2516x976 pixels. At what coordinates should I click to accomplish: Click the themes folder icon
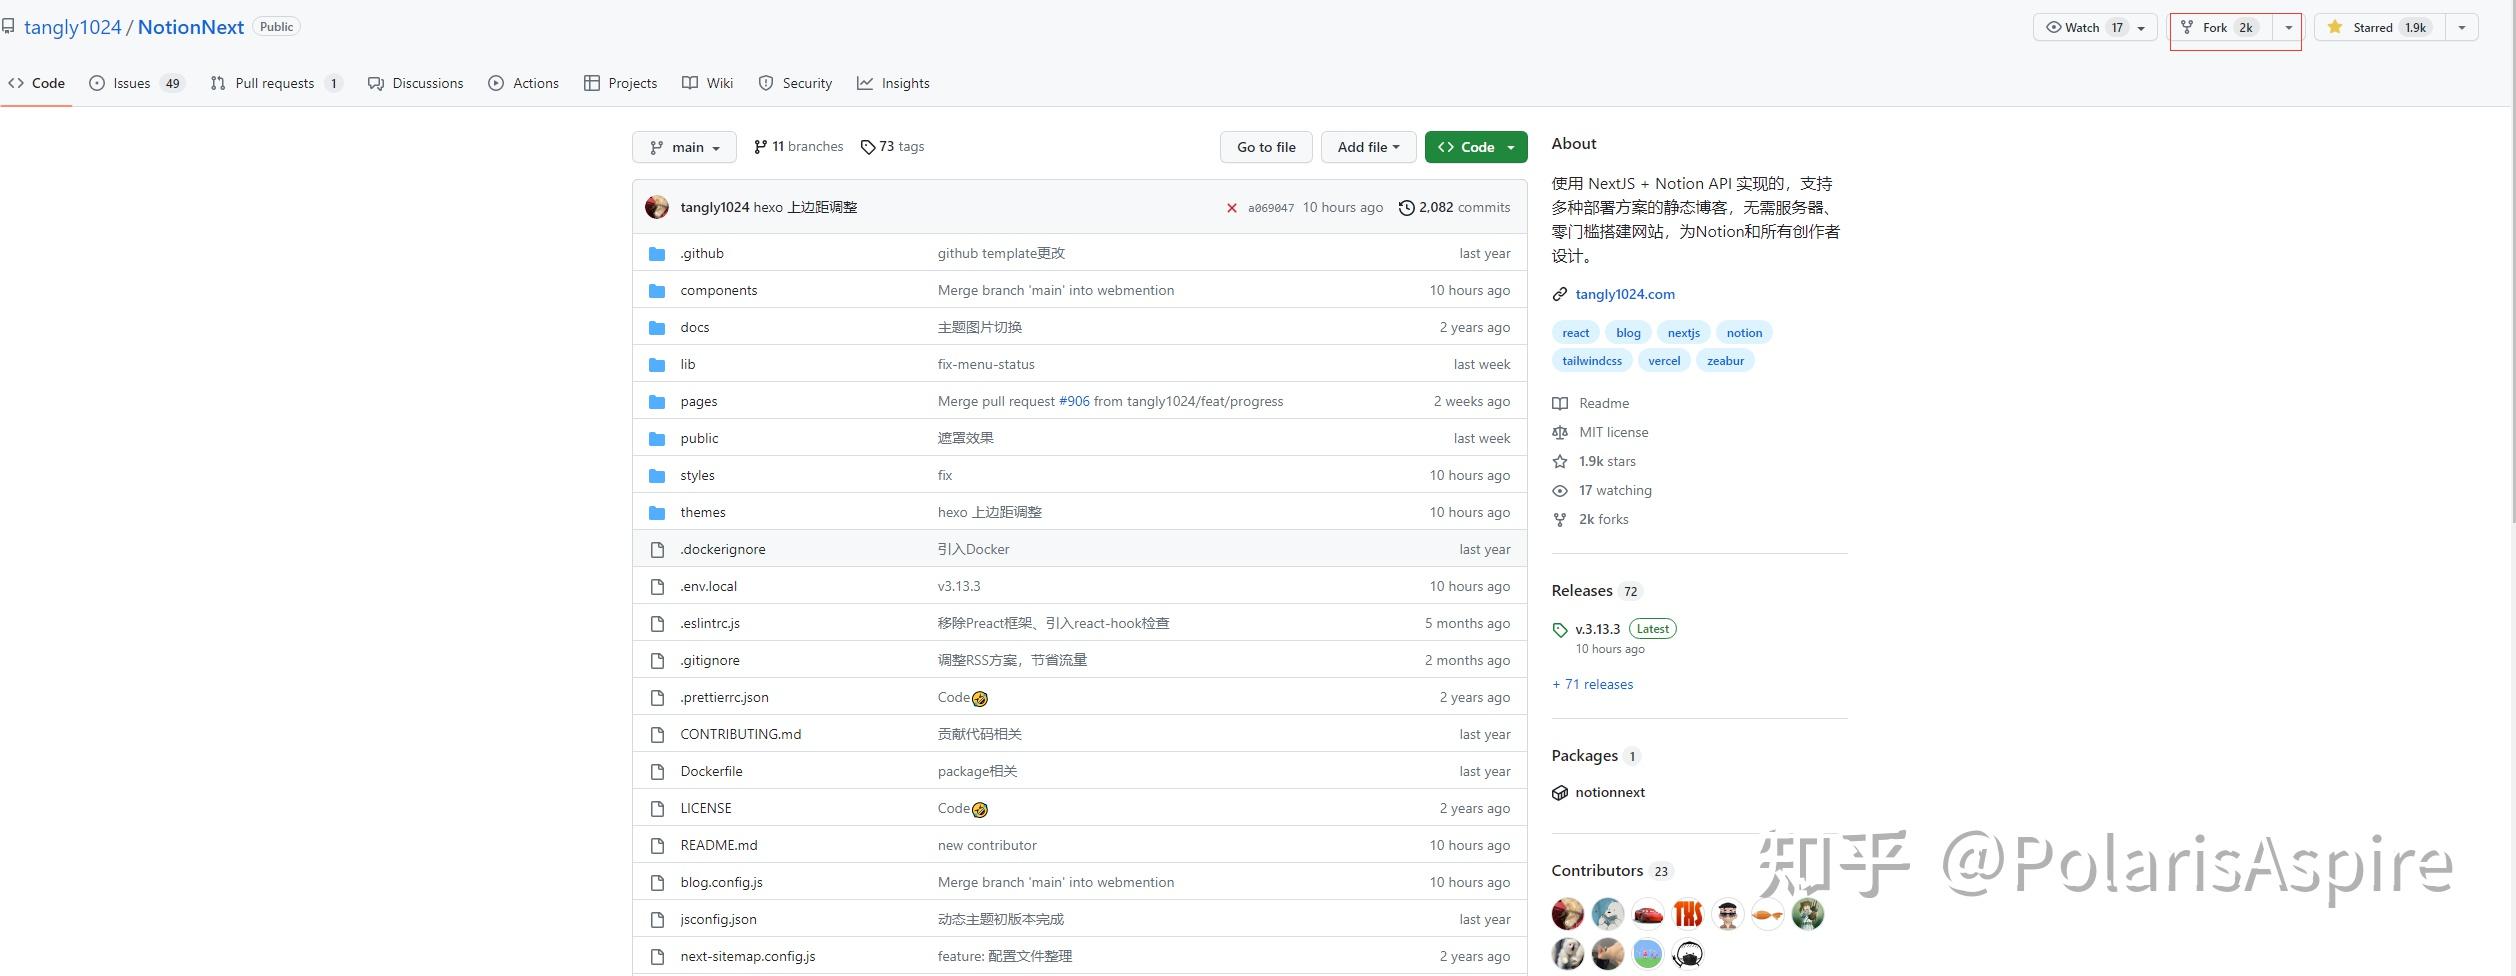657,513
